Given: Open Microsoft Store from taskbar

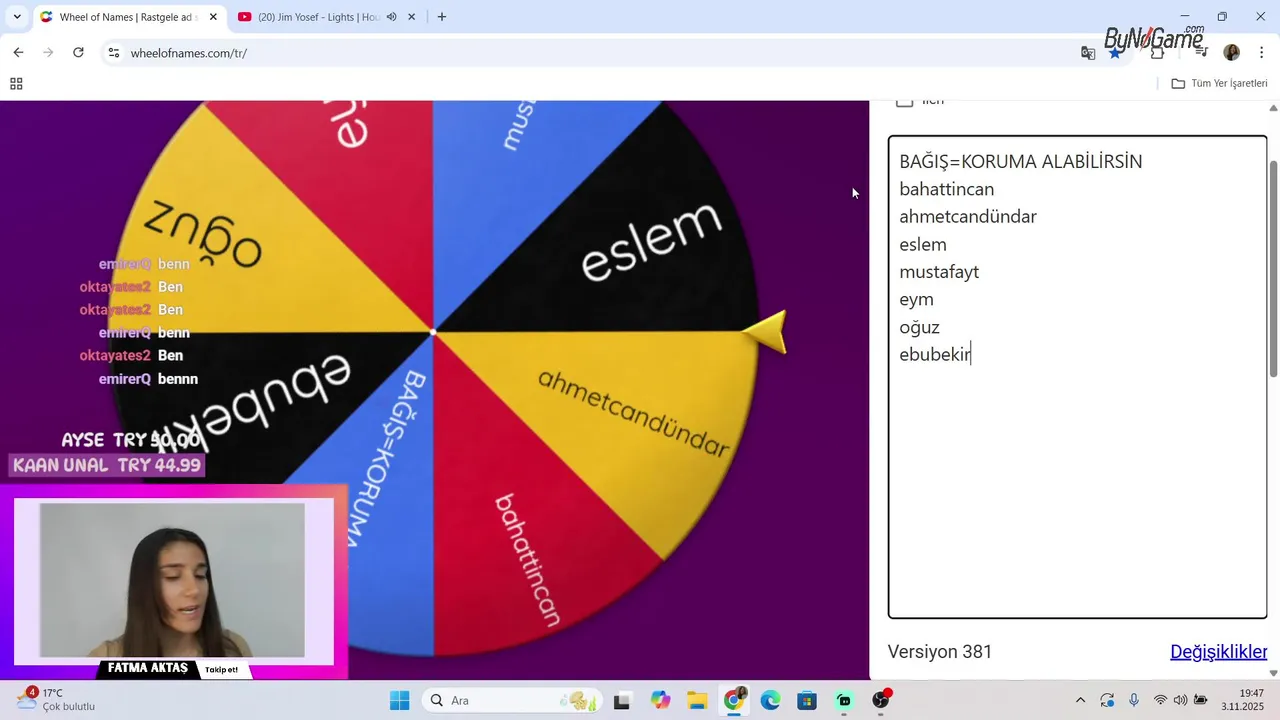Looking at the screenshot, I should pyautogui.click(x=807, y=700).
